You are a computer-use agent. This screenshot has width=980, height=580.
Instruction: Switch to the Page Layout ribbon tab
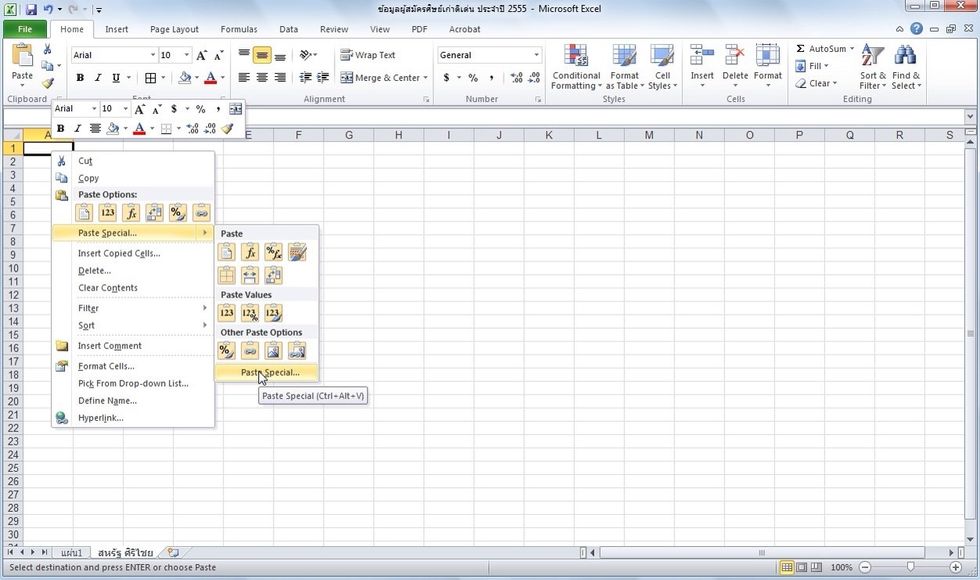[173, 30]
